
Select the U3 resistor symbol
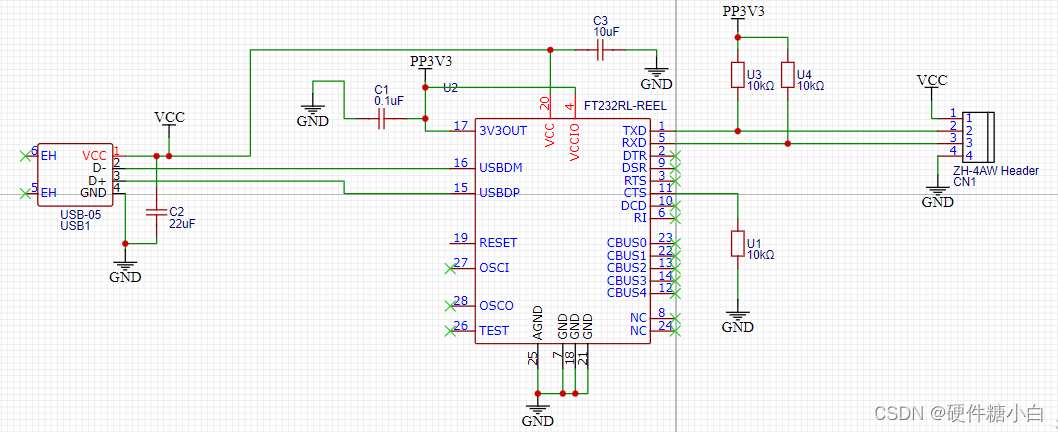(x=737, y=75)
